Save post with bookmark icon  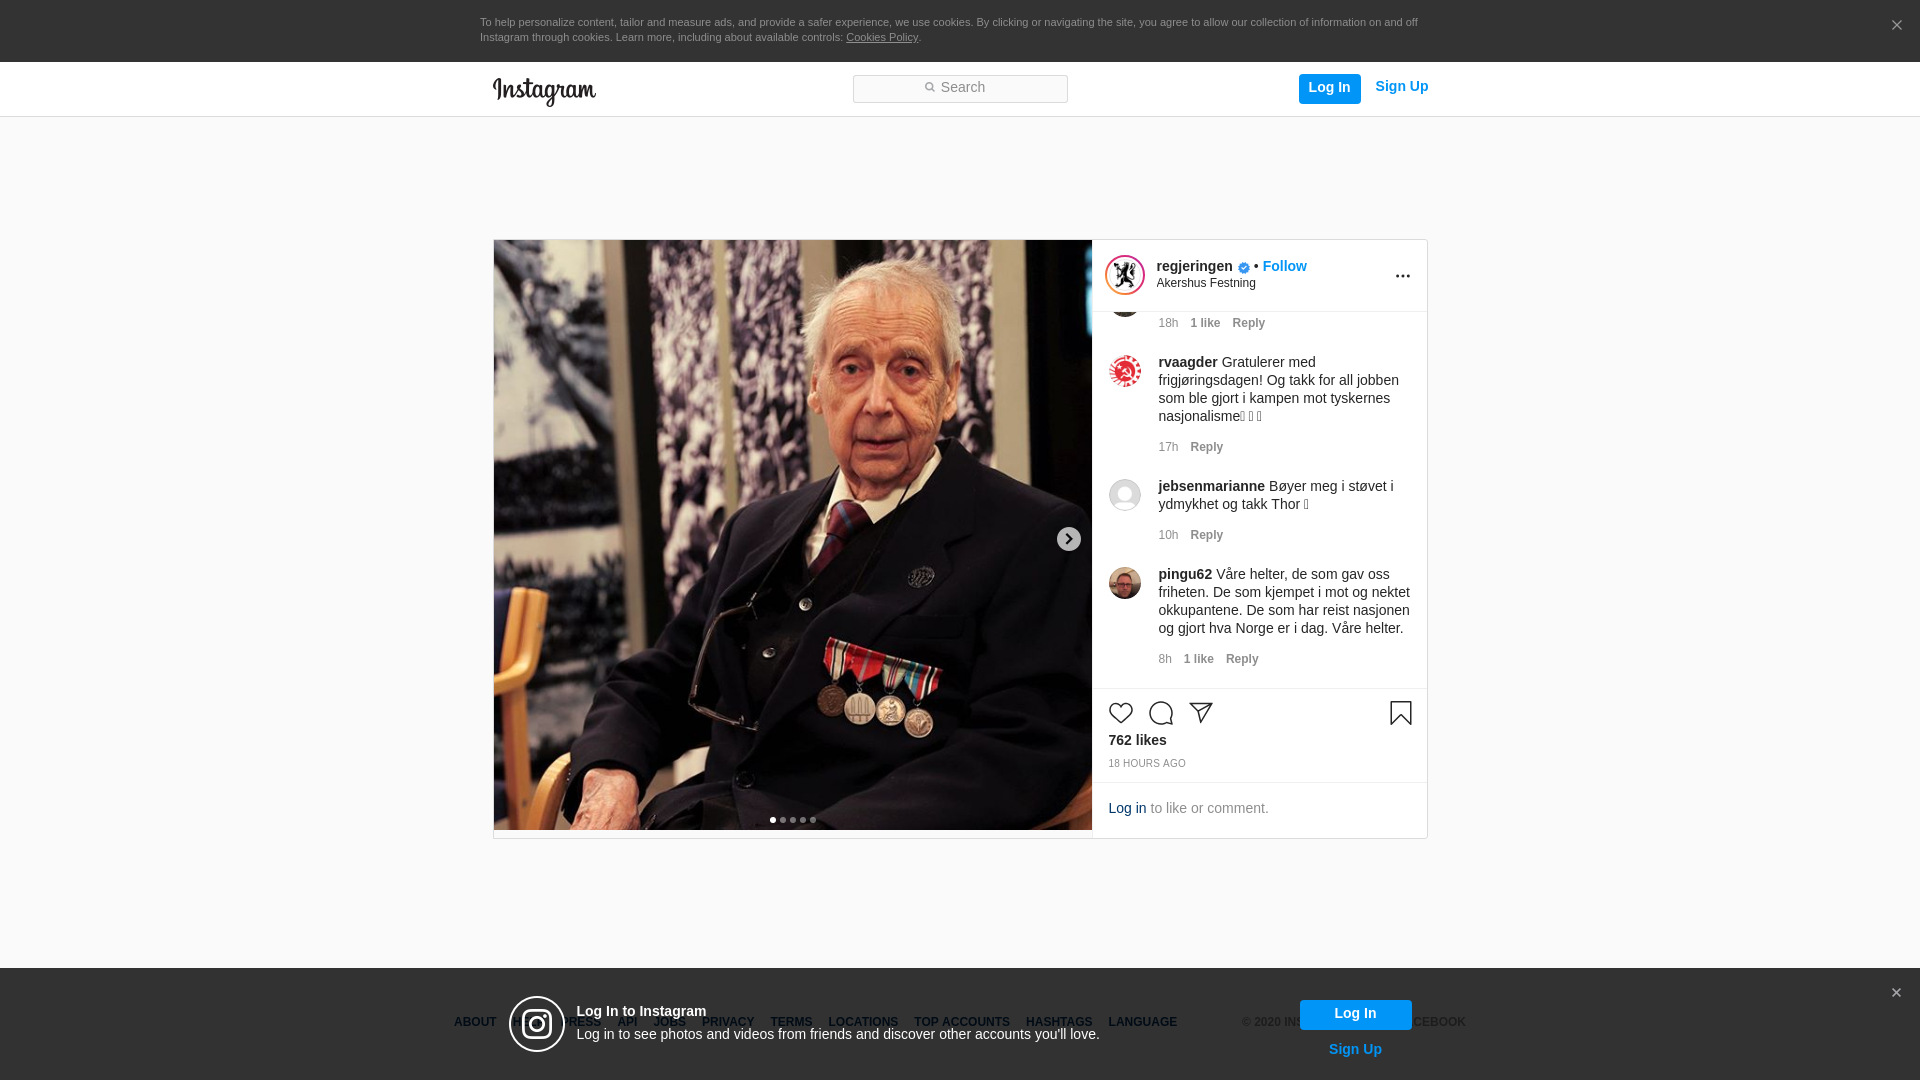point(1400,713)
